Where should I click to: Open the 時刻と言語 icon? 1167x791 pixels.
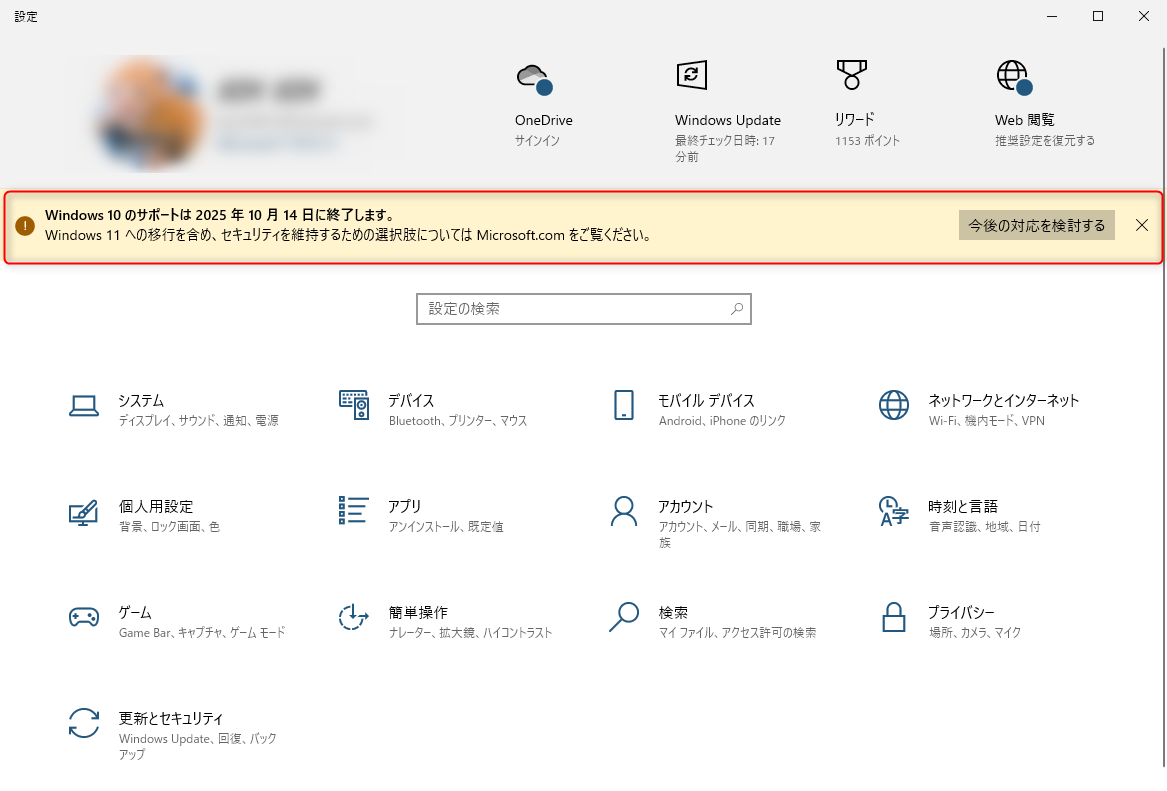coord(894,511)
